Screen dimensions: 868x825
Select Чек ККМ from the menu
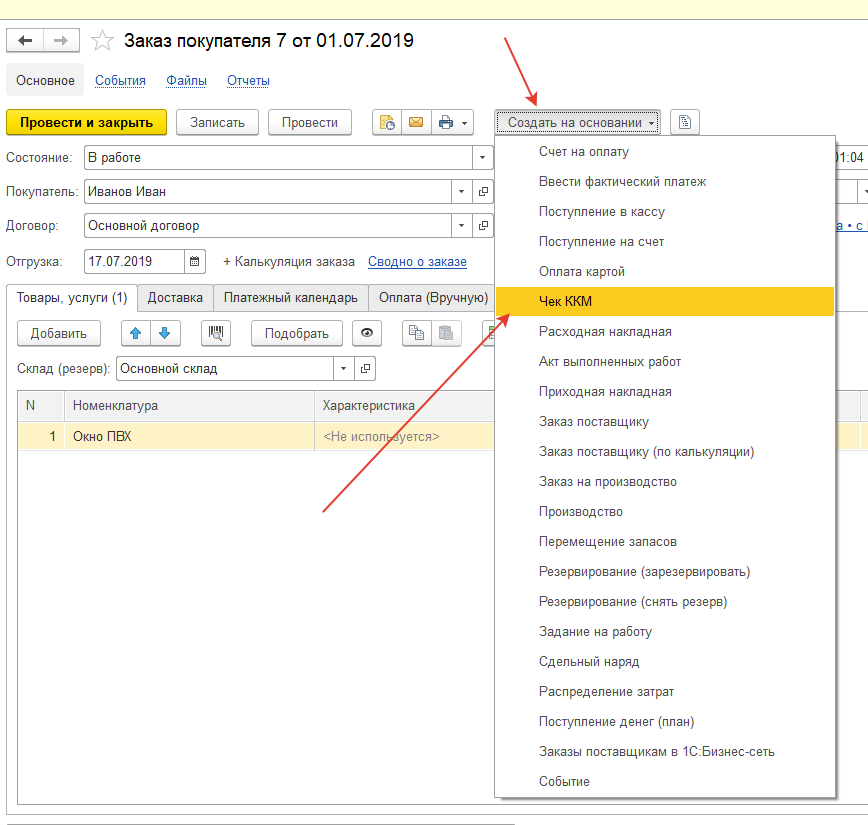[566, 301]
